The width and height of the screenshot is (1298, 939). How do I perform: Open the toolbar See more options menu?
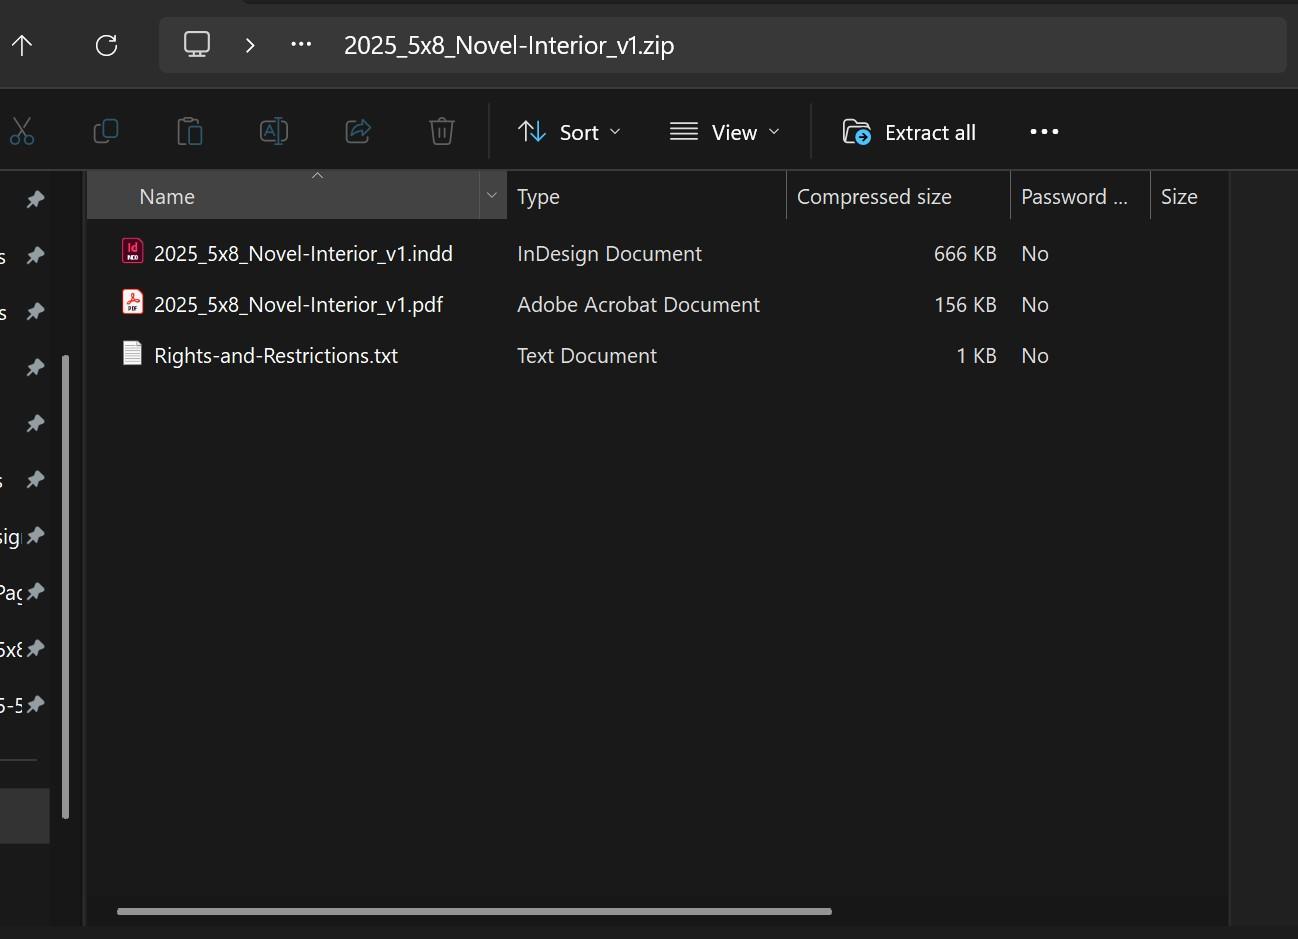pos(1044,132)
